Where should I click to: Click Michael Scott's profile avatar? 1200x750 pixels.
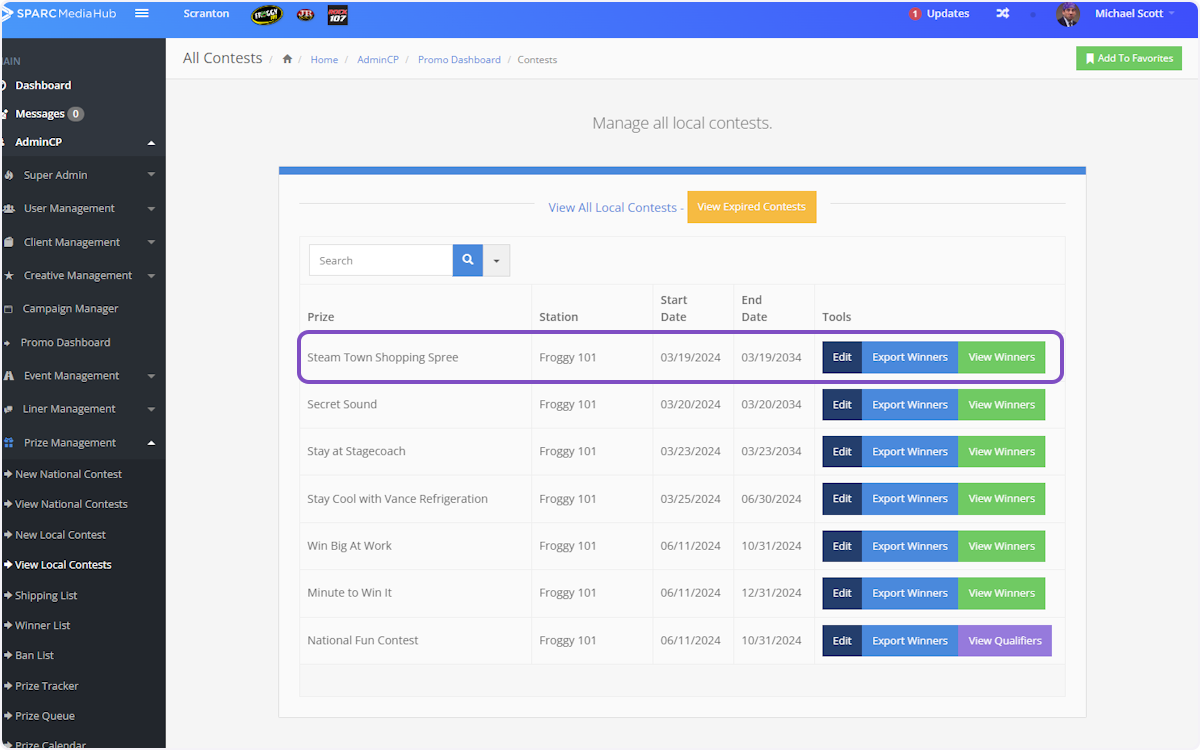[x=1068, y=14]
